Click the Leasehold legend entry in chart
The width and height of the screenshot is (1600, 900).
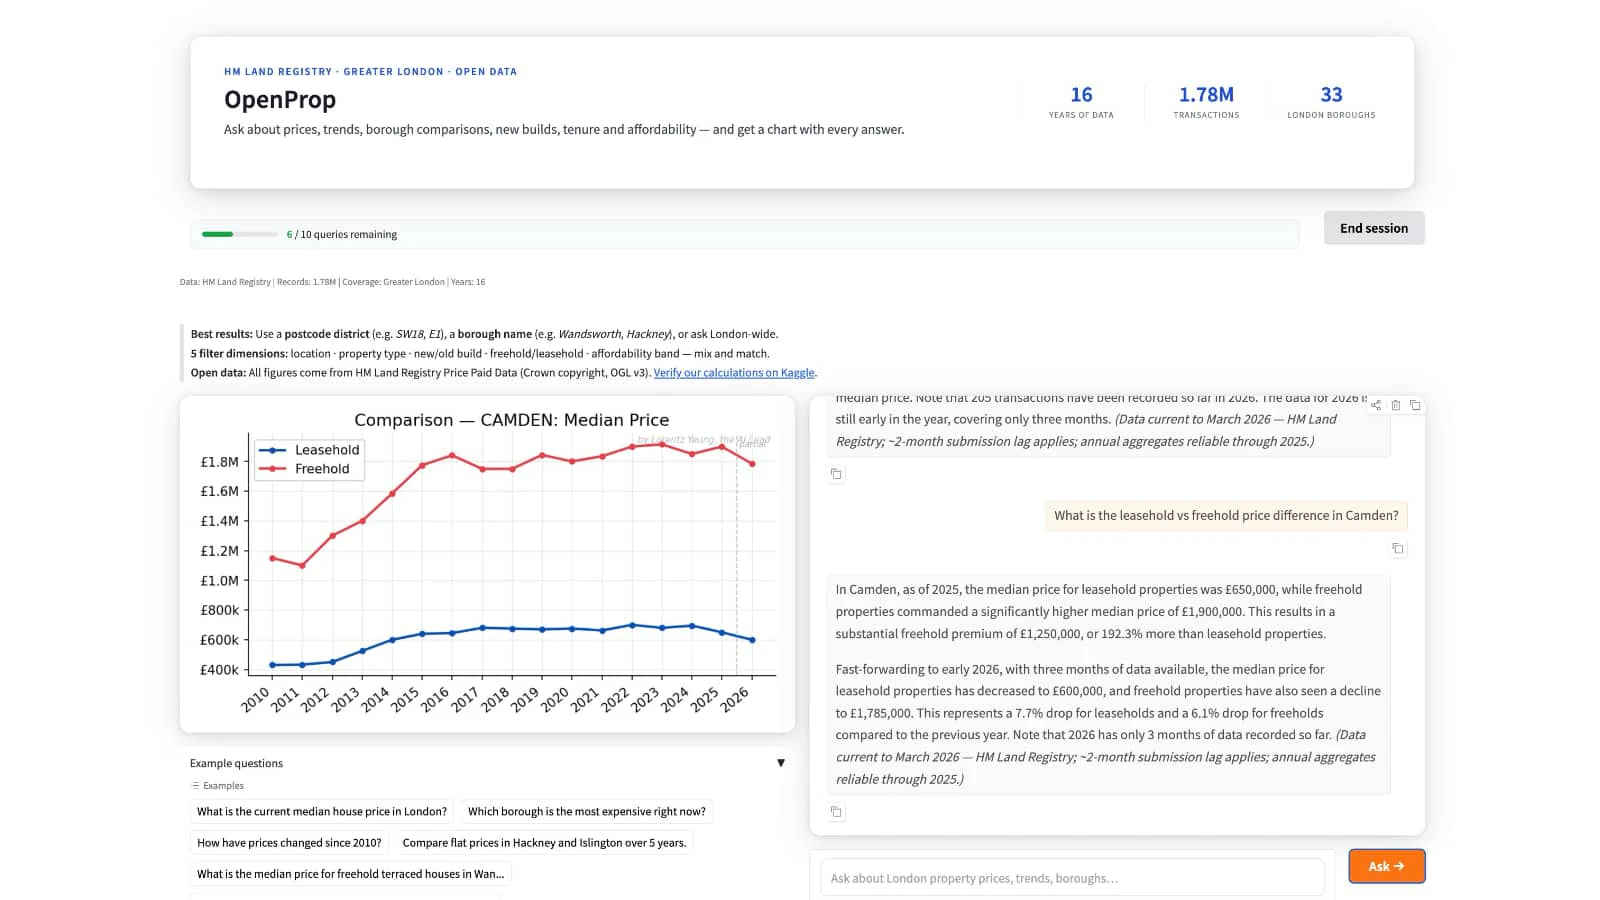click(310, 450)
